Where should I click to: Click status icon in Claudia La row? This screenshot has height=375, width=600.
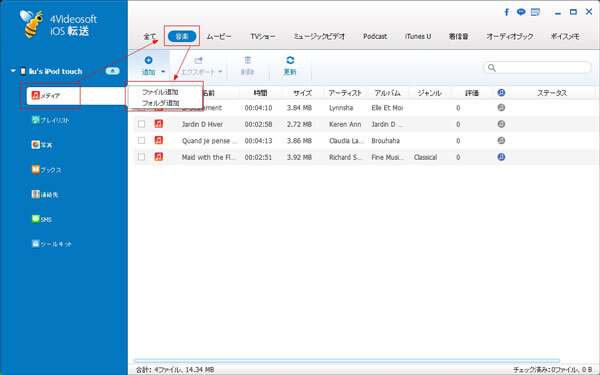tap(501, 140)
